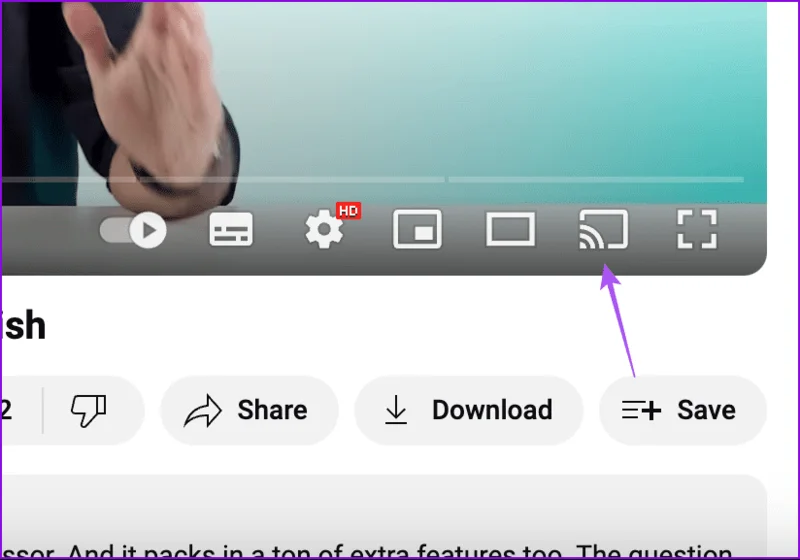Expand the video description box
Viewport: 800px width, 560px height.
[x=384, y=516]
